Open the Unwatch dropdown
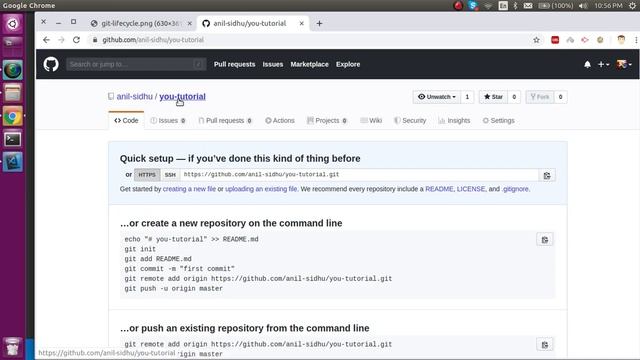640x360 pixels. 437,97
